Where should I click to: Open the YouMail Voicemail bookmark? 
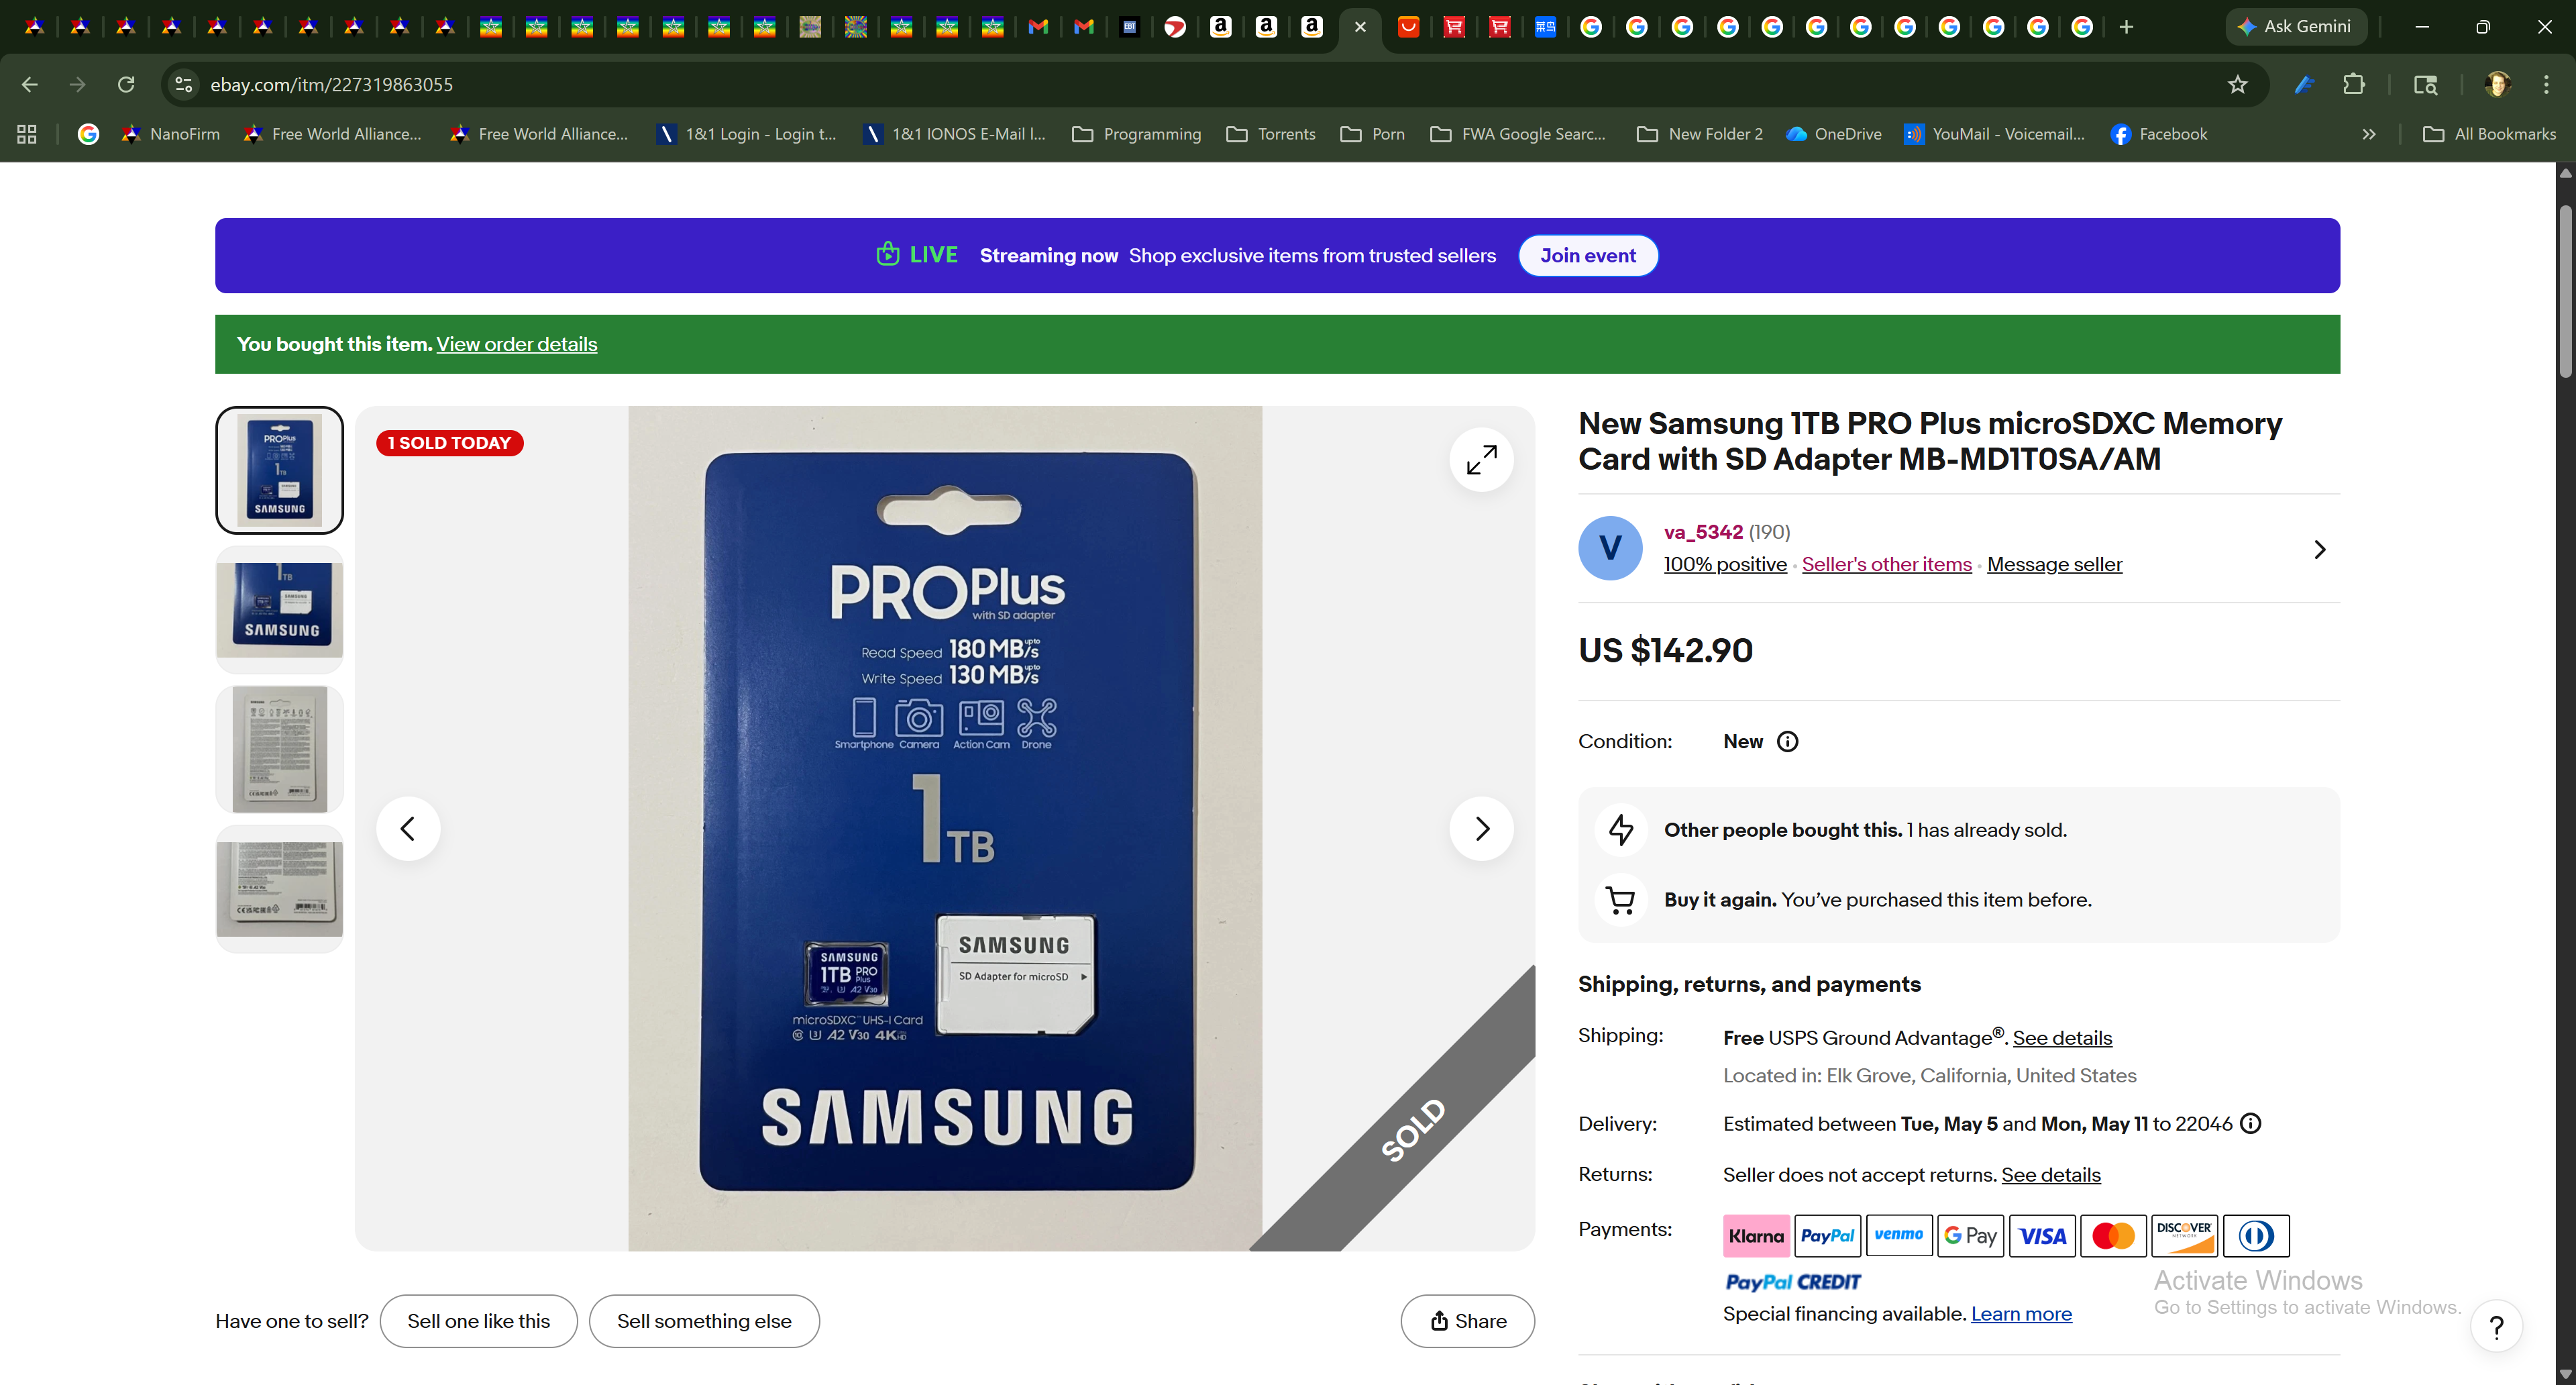1995,134
